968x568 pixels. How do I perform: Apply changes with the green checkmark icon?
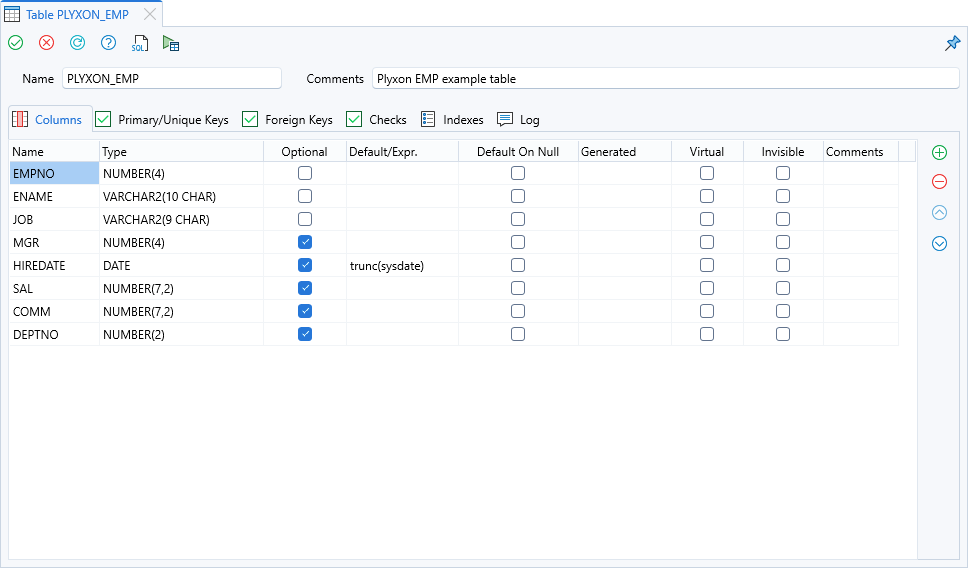click(15, 43)
